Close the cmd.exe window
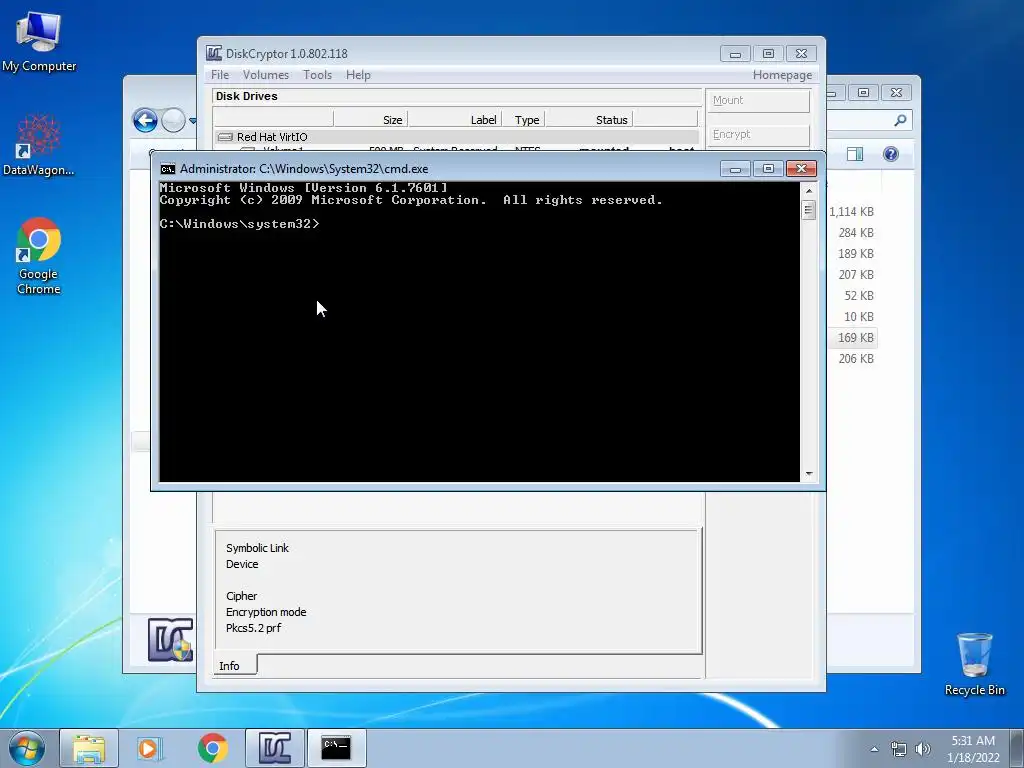Viewport: 1024px width, 768px height. pyautogui.click(x=801, y=169)
